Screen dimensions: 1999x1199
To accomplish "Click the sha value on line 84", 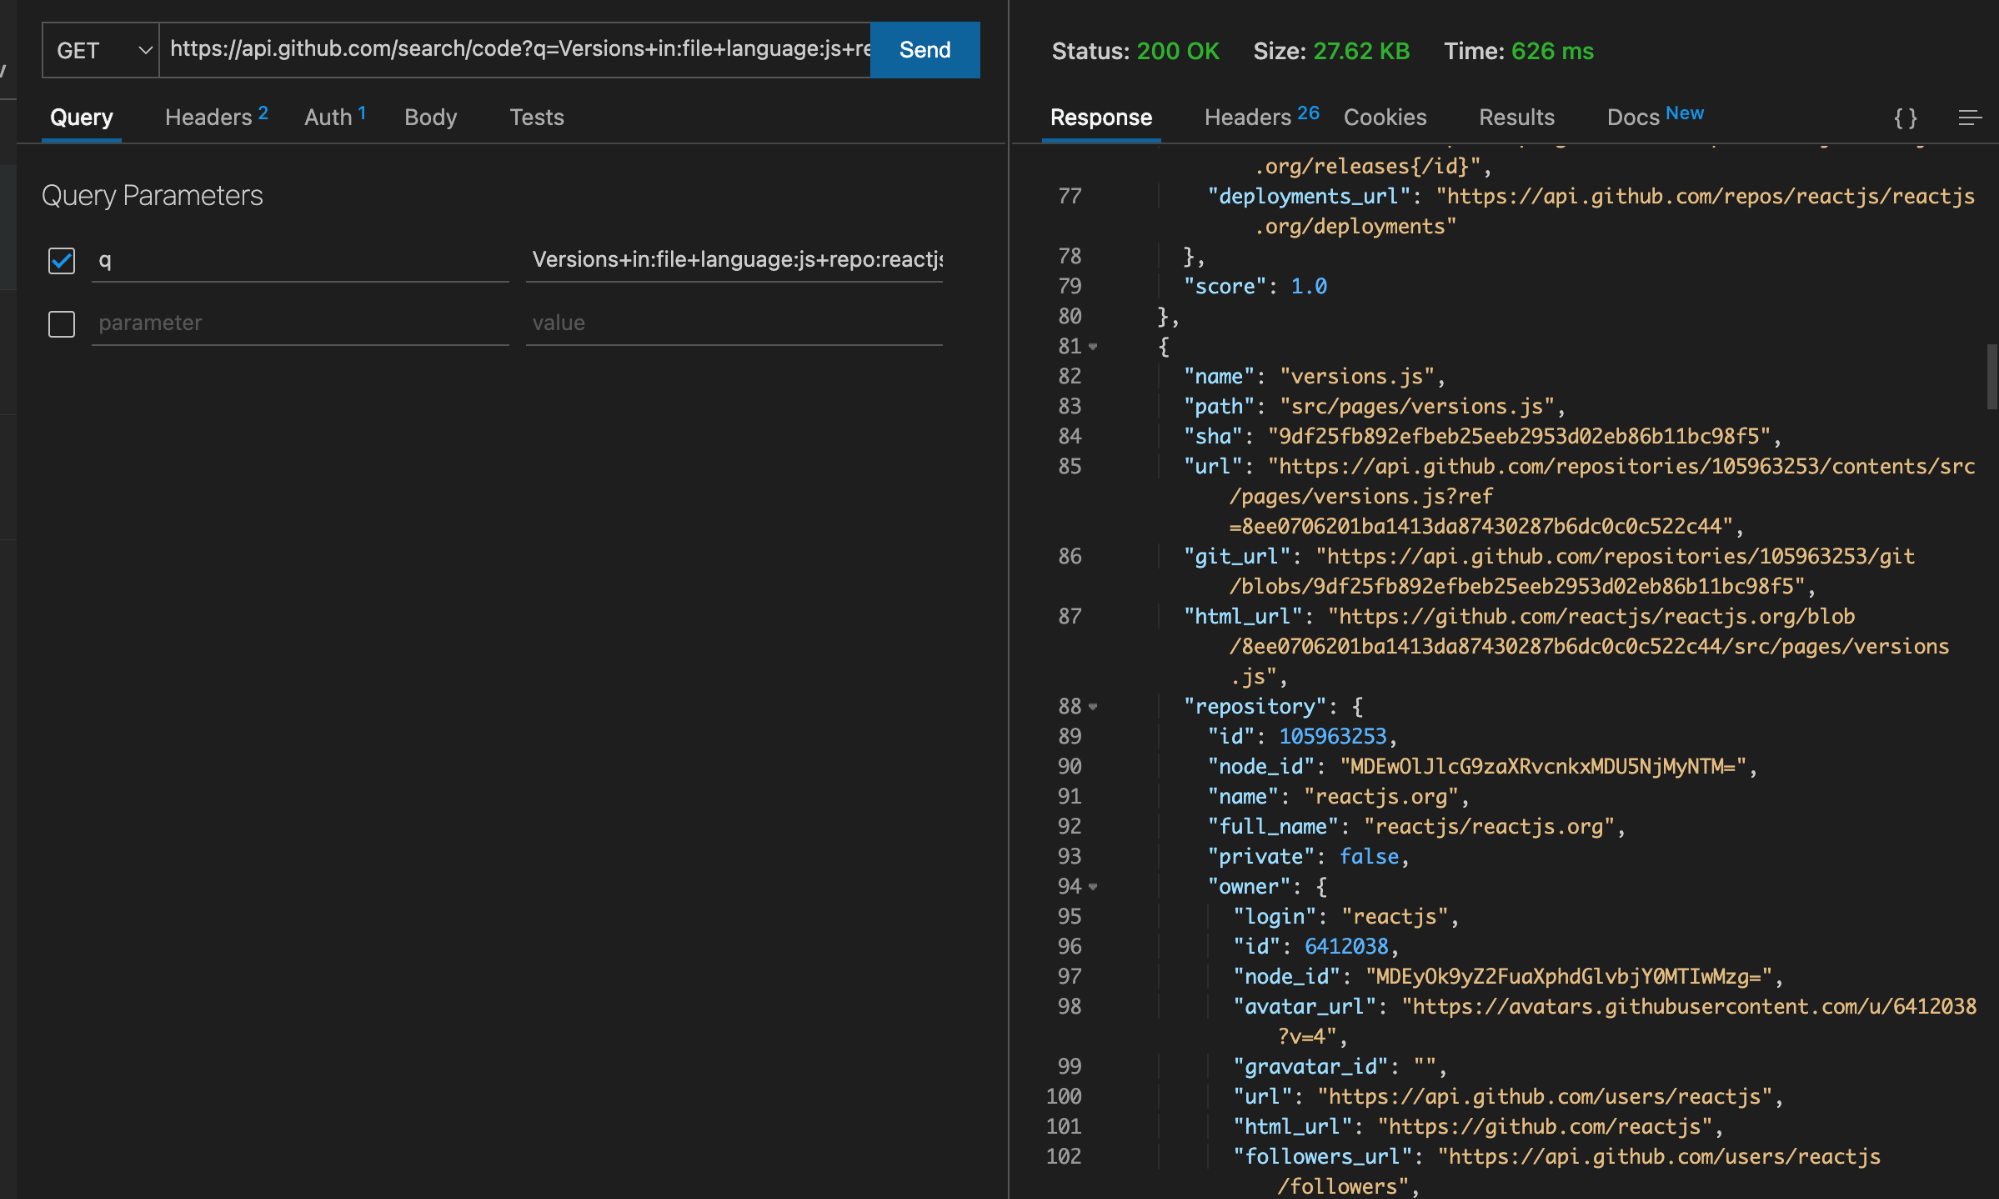I will point(1519,437).
